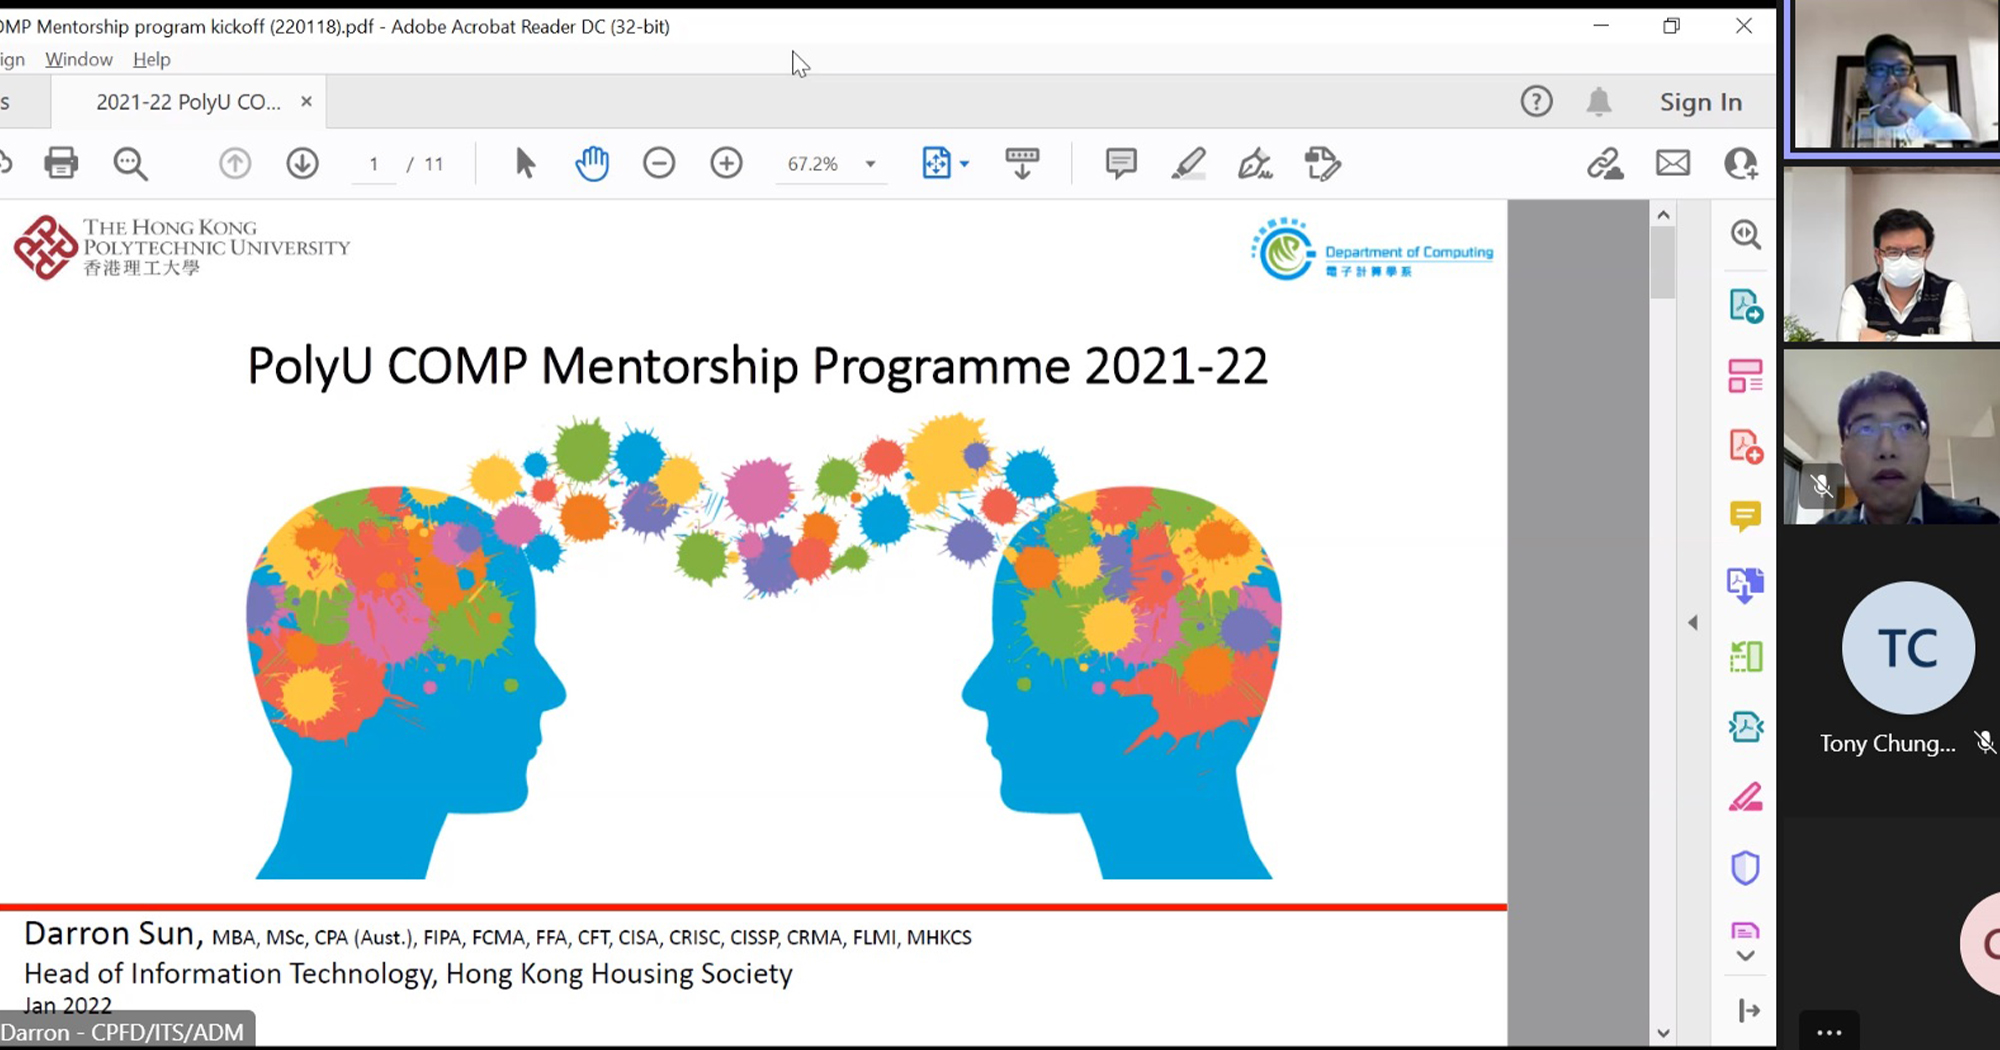This screenshot has height=1050, width=2000.
Task: Open the Protect tool in the sidebar
Action: (x=1746, y=867)
